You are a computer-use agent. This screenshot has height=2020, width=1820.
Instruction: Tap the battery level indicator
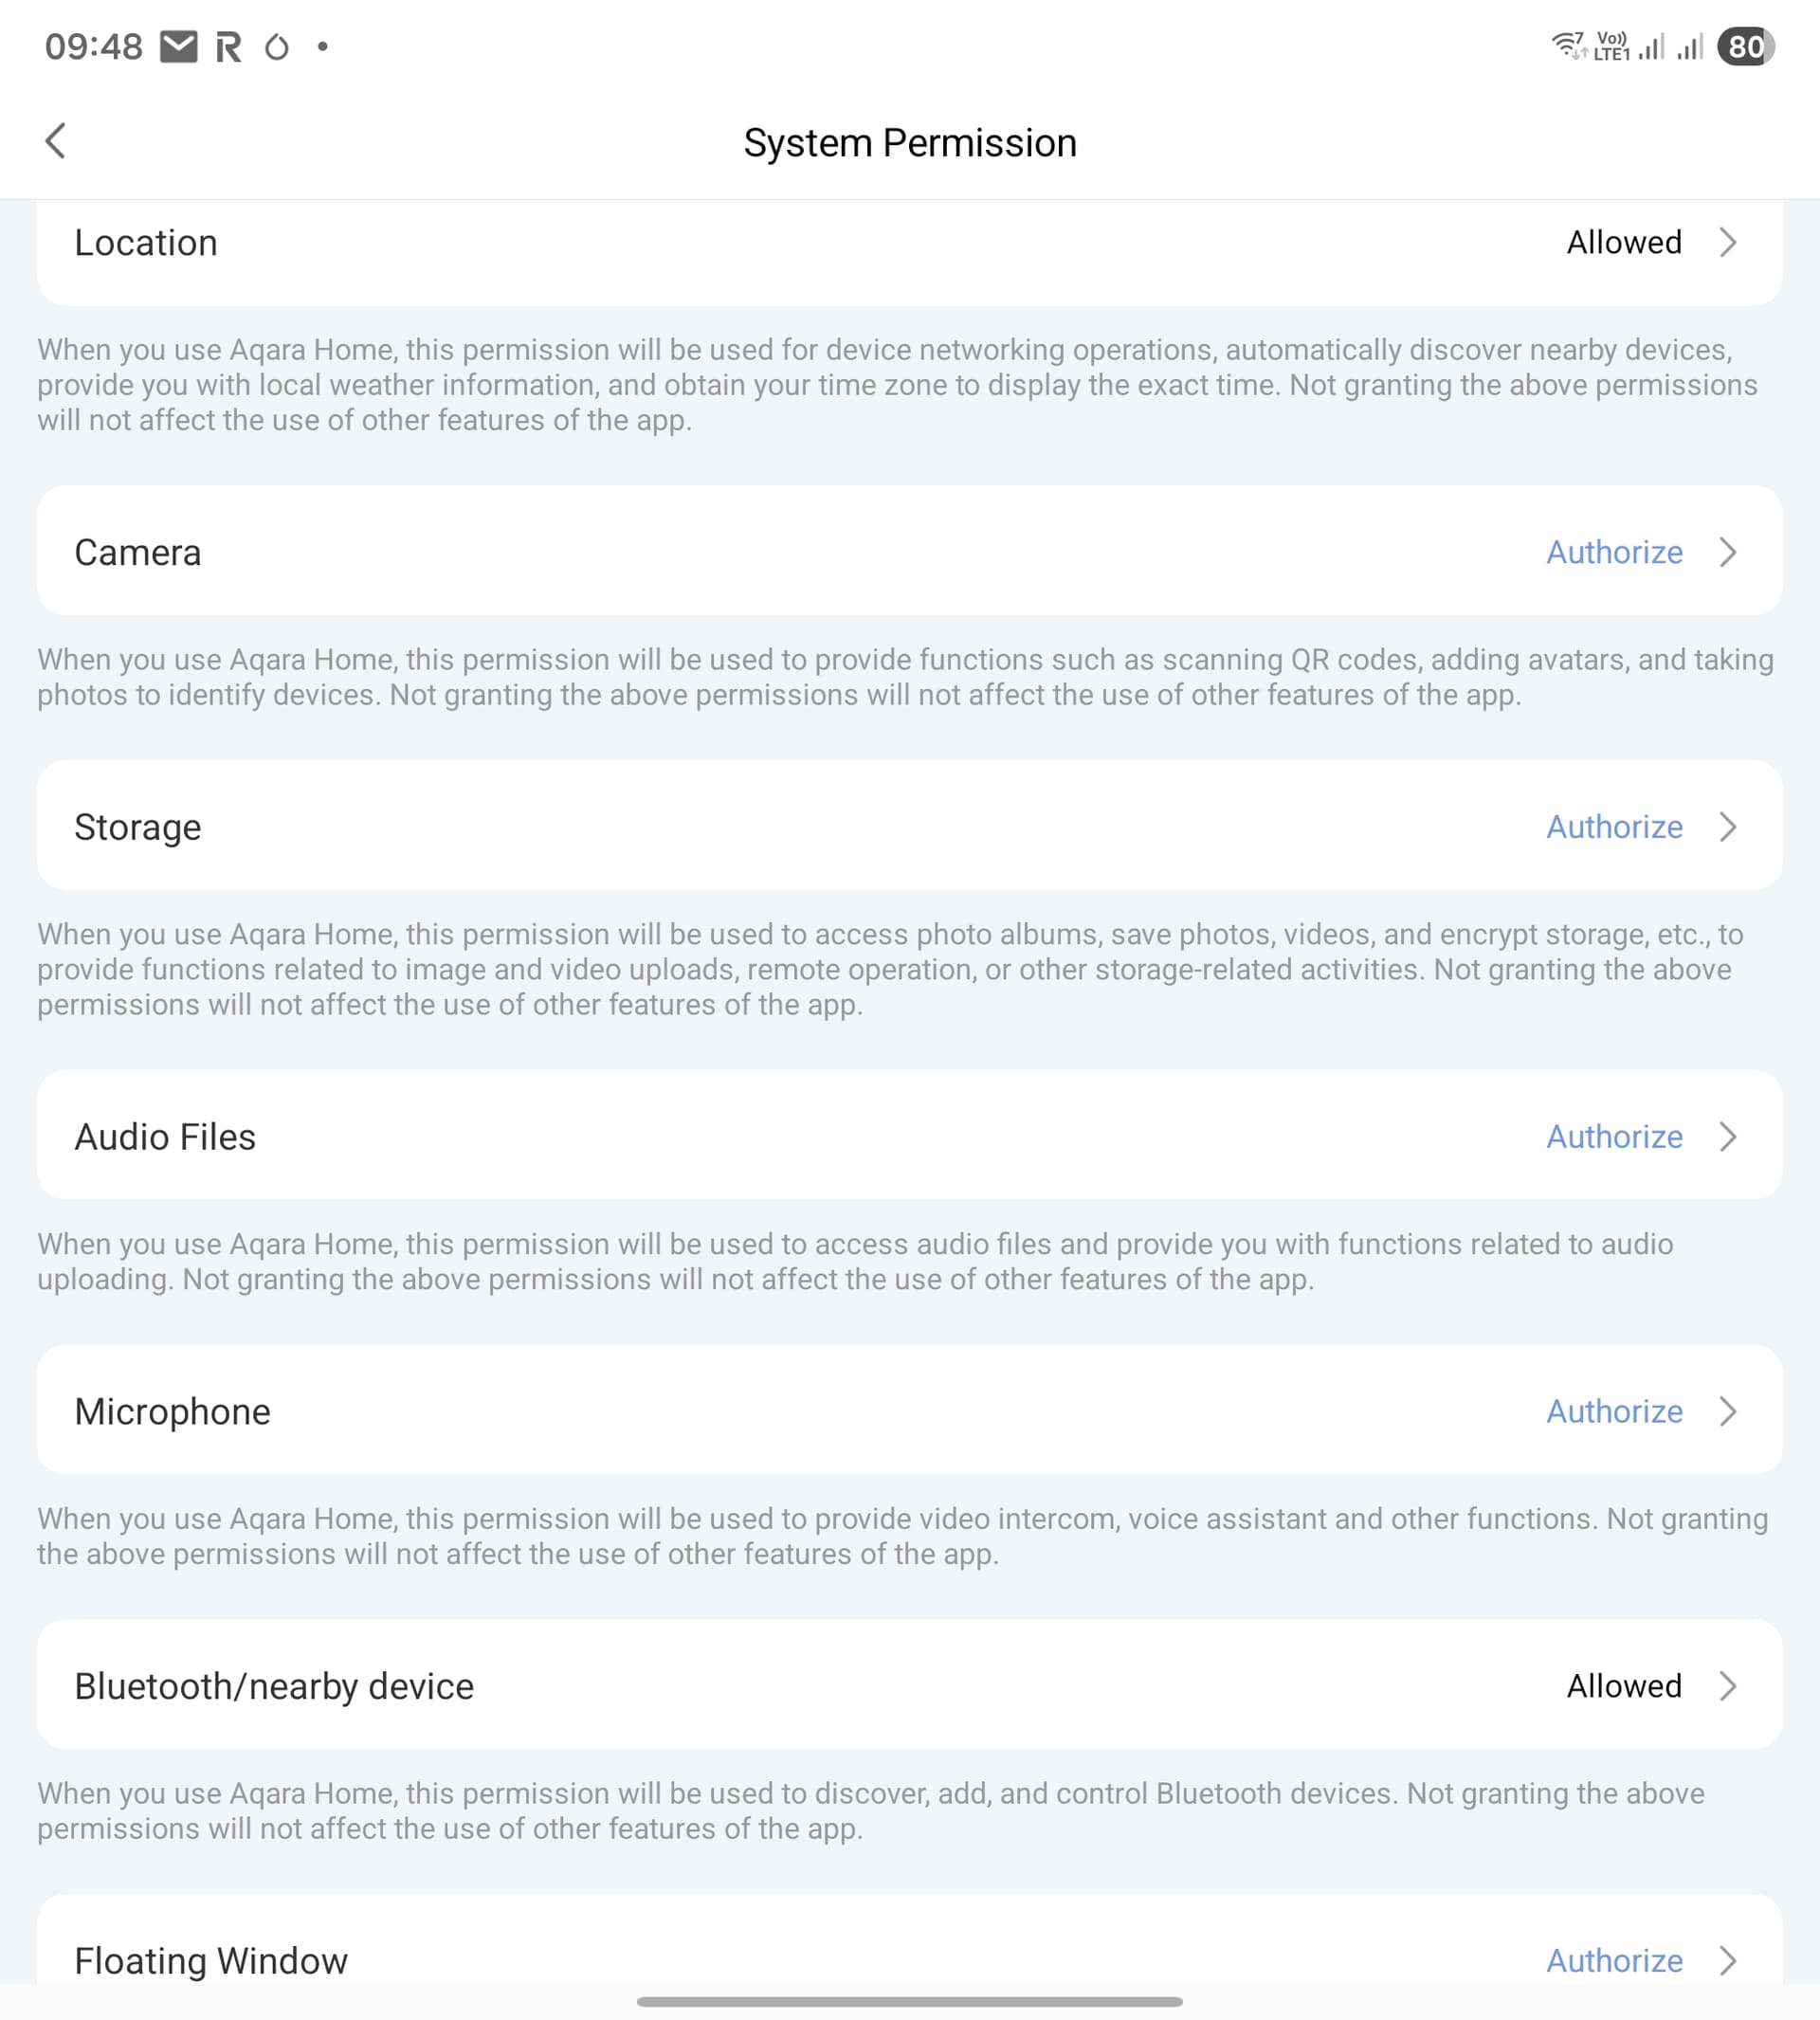point(1745,47)
